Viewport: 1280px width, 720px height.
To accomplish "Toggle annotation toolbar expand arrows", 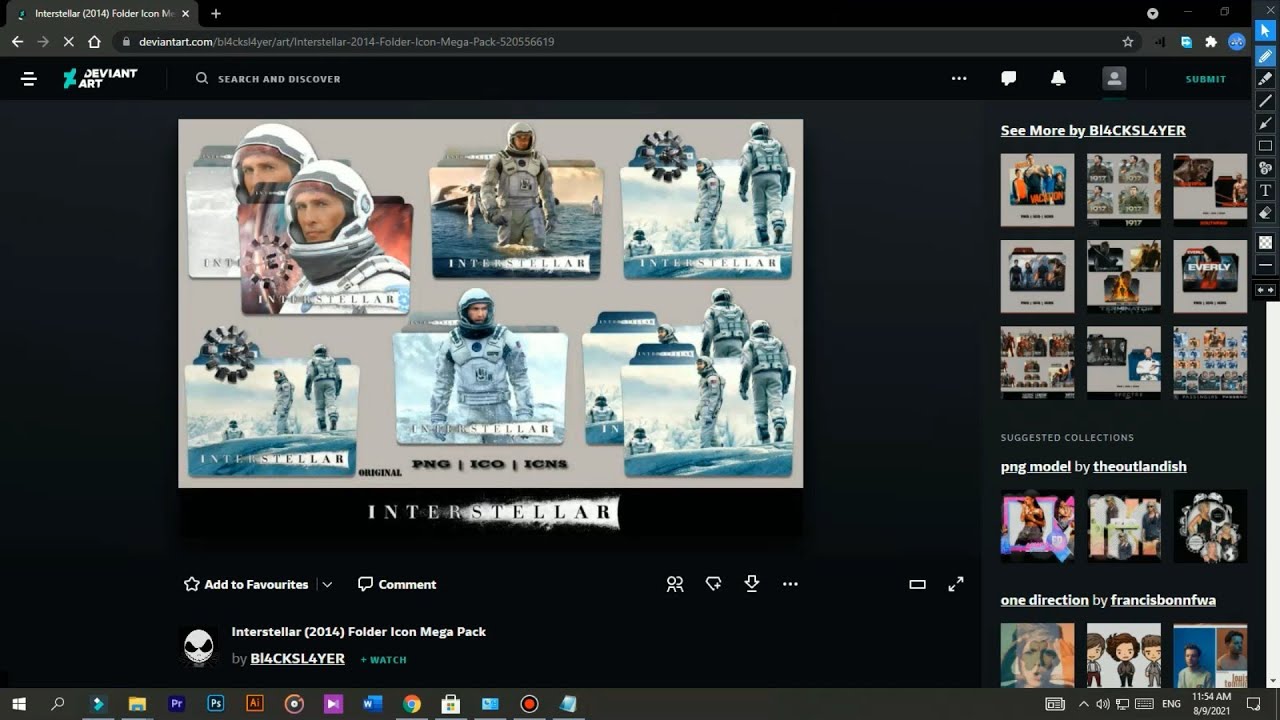I will pyautogui.click(x=1265, y=290).
